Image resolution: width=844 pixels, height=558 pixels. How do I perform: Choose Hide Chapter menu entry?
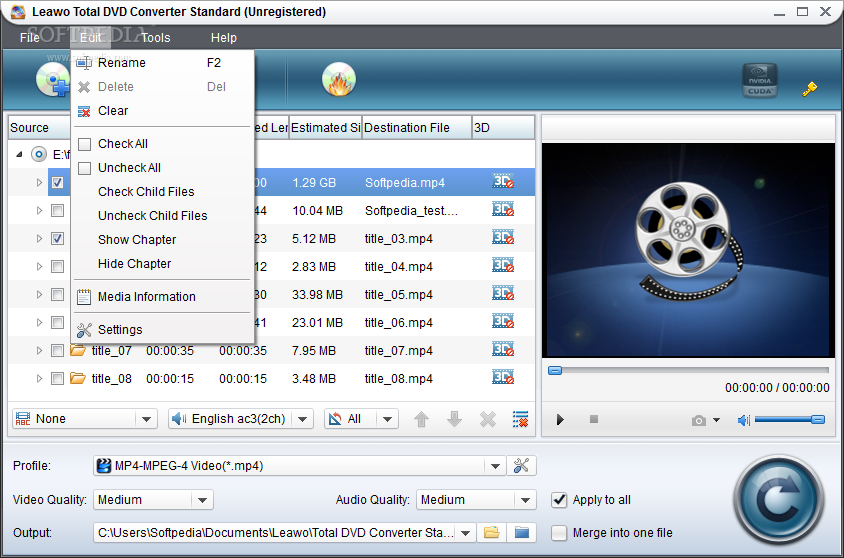(163, 264)
